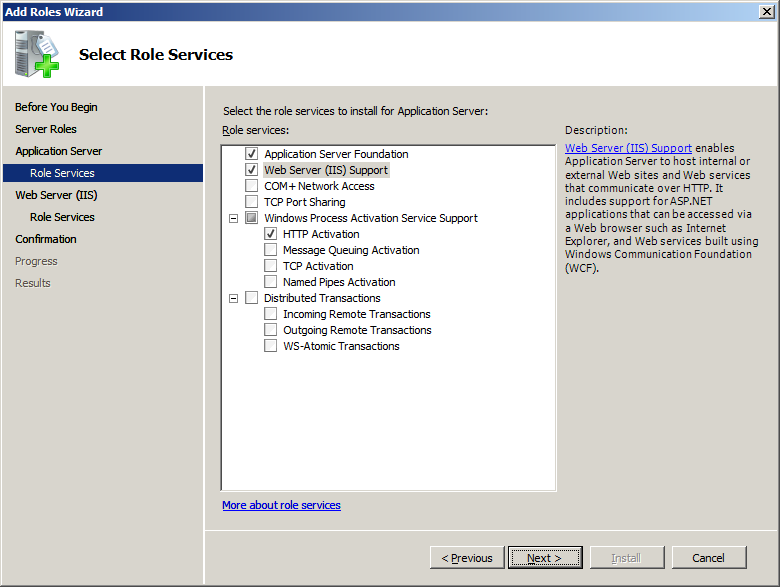This screenshot has width=780, height=587.
Task: Select Message Queuing Activation label
Action: 351,250
